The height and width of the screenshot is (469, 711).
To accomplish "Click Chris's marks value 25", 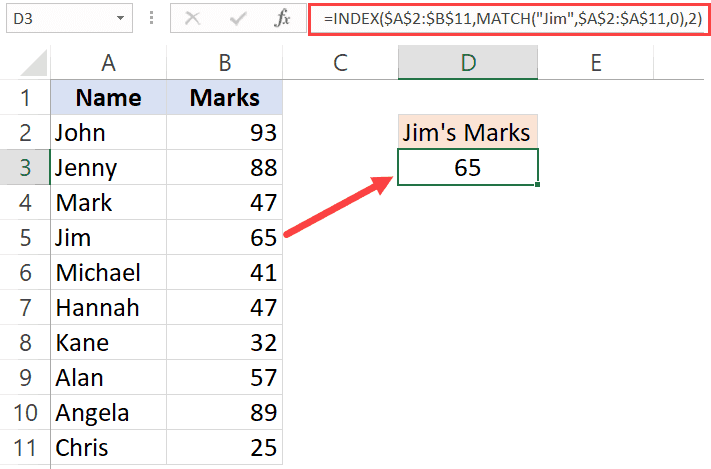I will pyautogui.click(x=224, y=447).
